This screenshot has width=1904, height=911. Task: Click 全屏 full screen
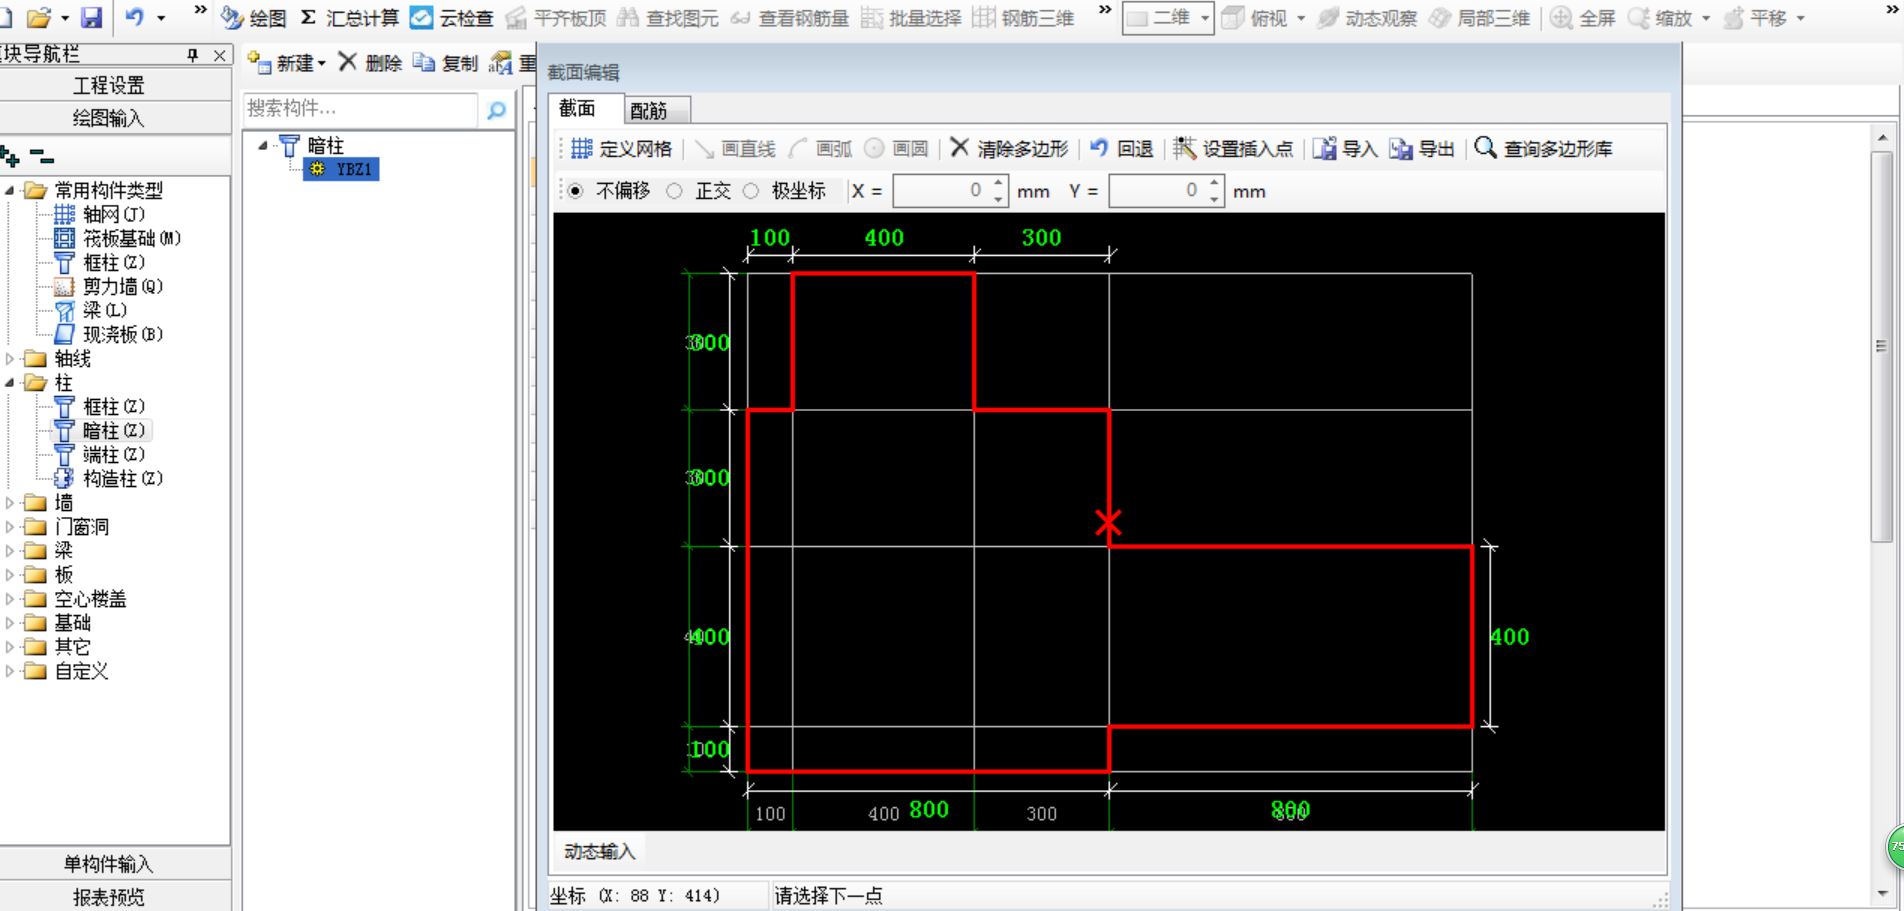(1583, 18)
